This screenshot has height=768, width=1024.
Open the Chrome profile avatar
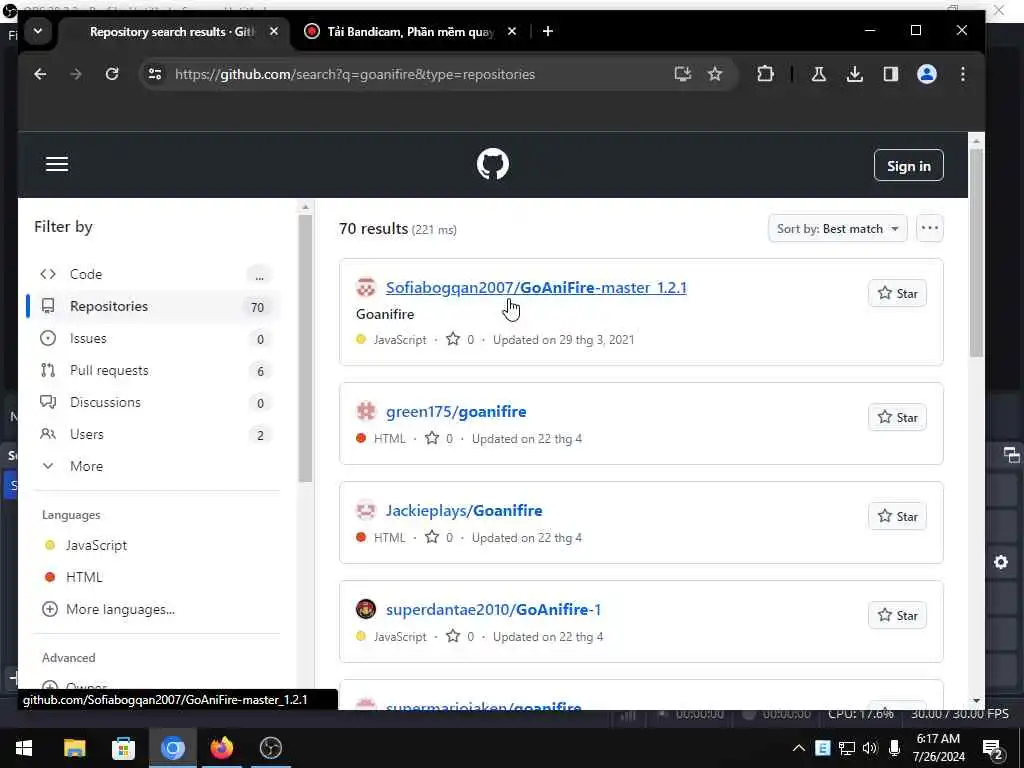(926, 74)
